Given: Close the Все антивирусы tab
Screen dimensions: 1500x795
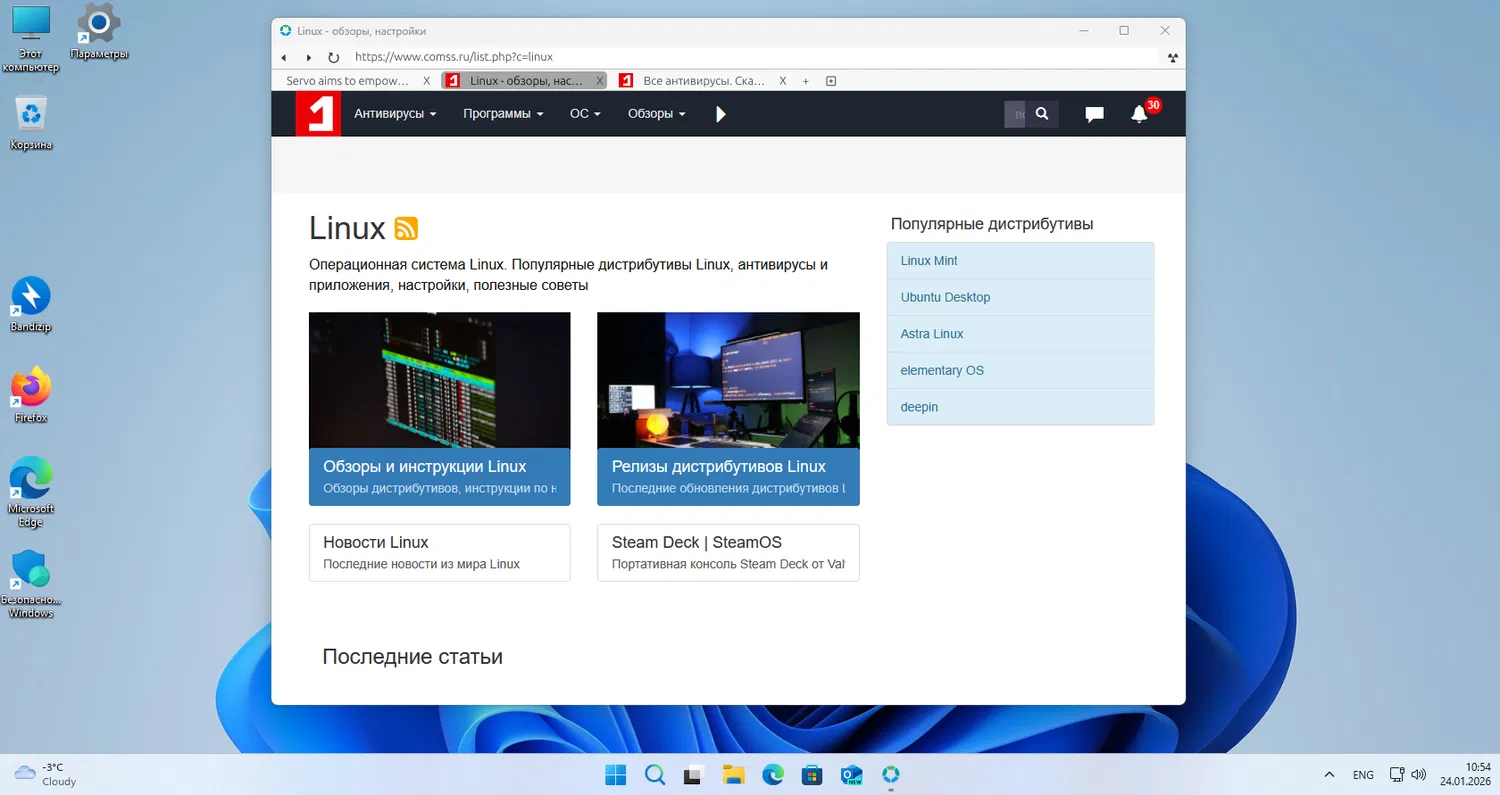Looking at the screenshot, I should tap(783, 81).
